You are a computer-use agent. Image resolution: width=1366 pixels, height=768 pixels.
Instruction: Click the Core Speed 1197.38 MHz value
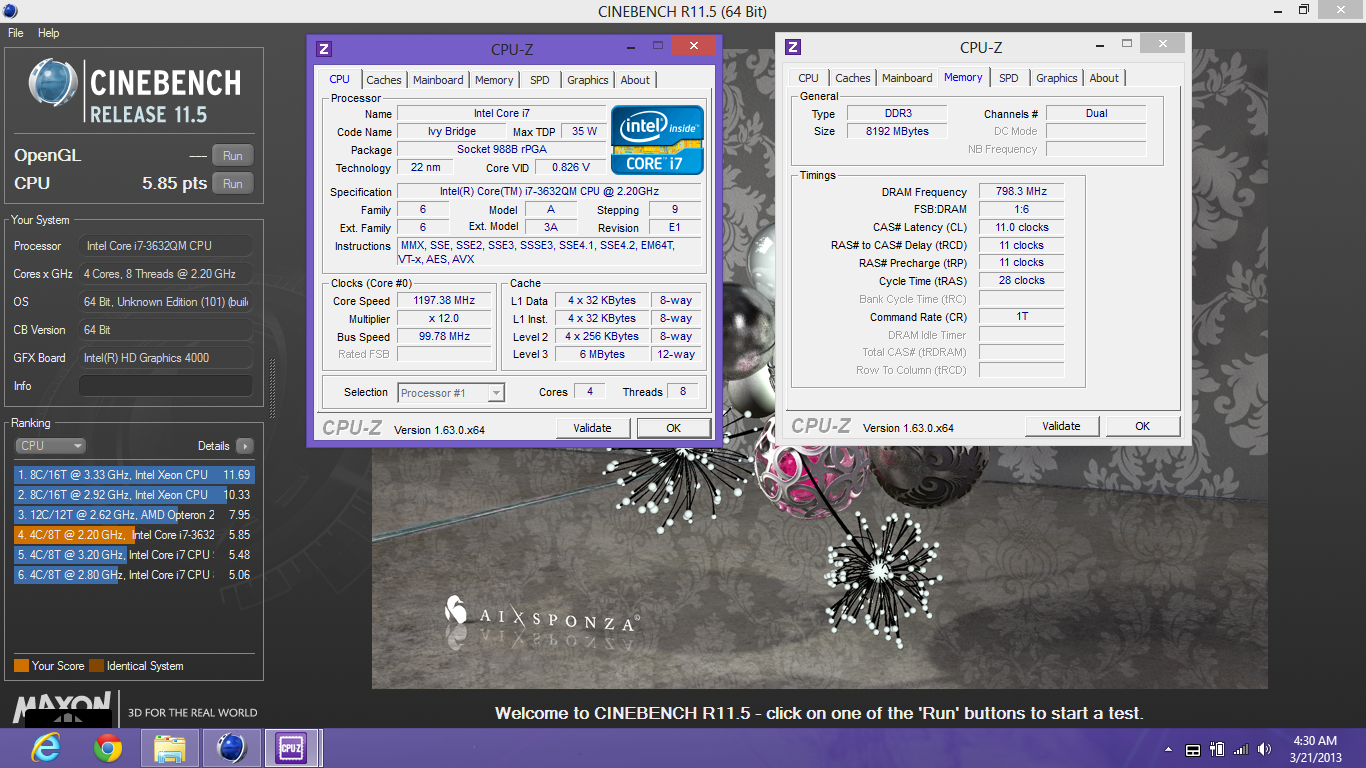click(445, 301)
